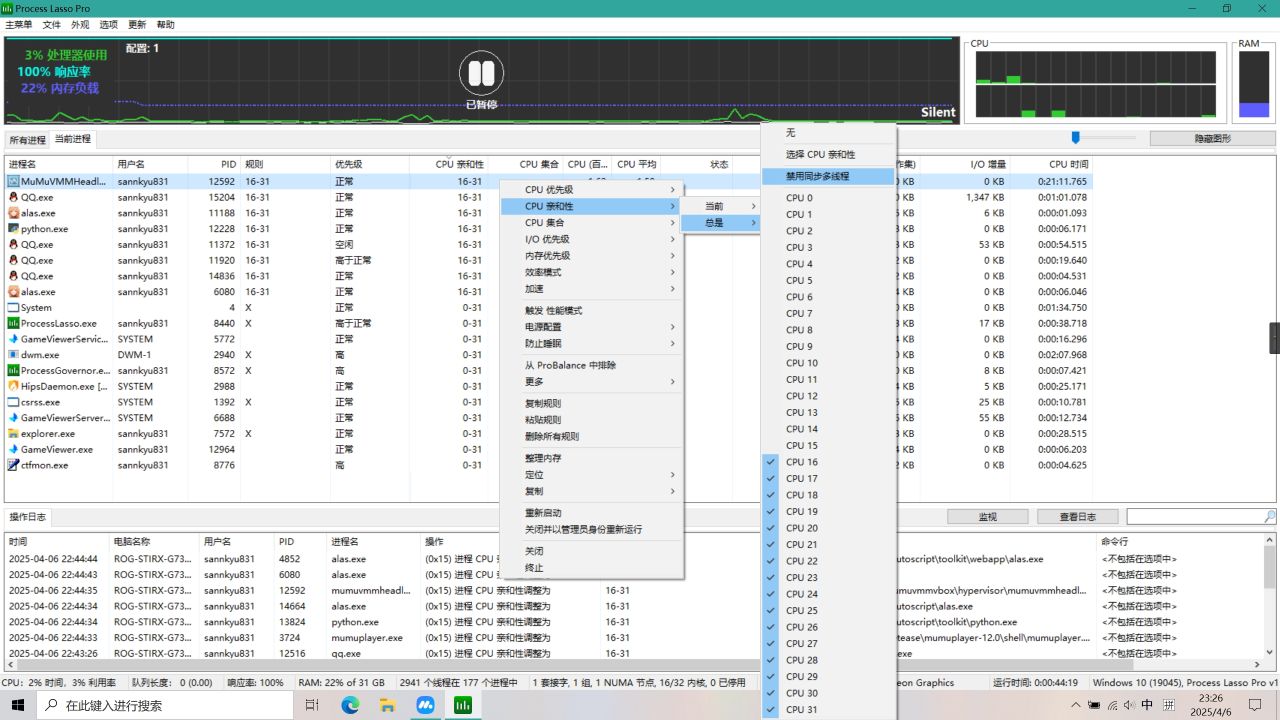Click the ProcessGovernor process icon
Image resolution: width=1280 pixels, height=720 pixels.
click(14, 370)
